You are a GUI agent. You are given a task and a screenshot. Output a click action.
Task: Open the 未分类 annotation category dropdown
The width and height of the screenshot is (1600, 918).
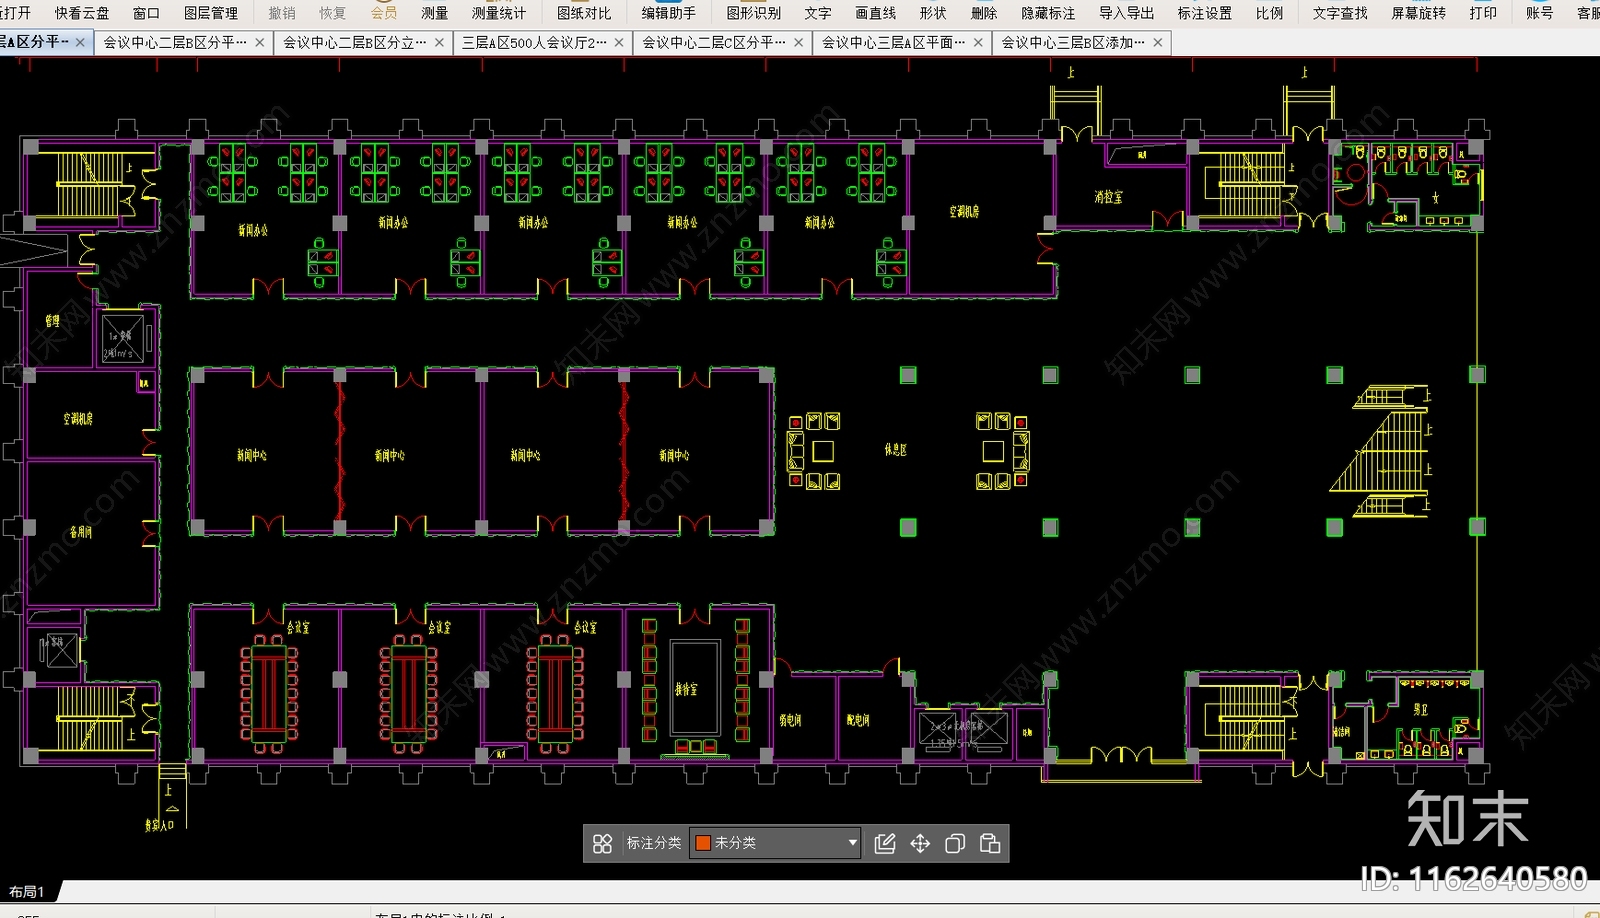[x=776, y=843]
